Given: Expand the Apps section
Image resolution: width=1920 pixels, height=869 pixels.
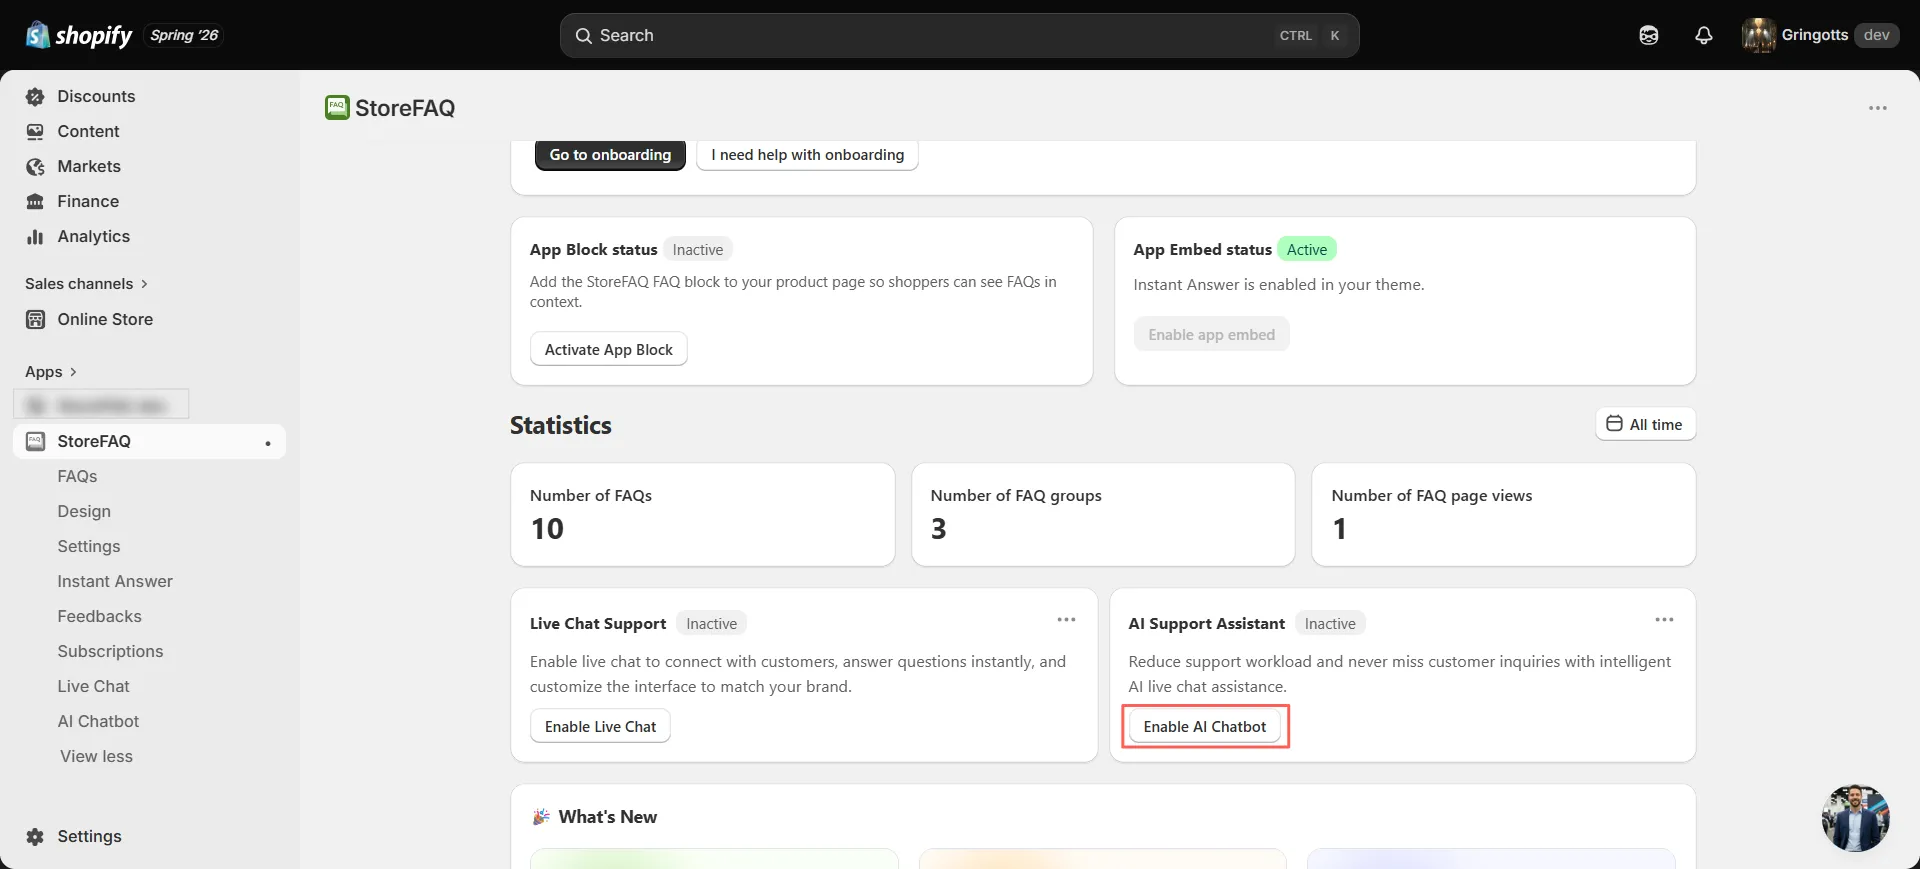Looking at the screenshot, I should click(x=51, y=372).
